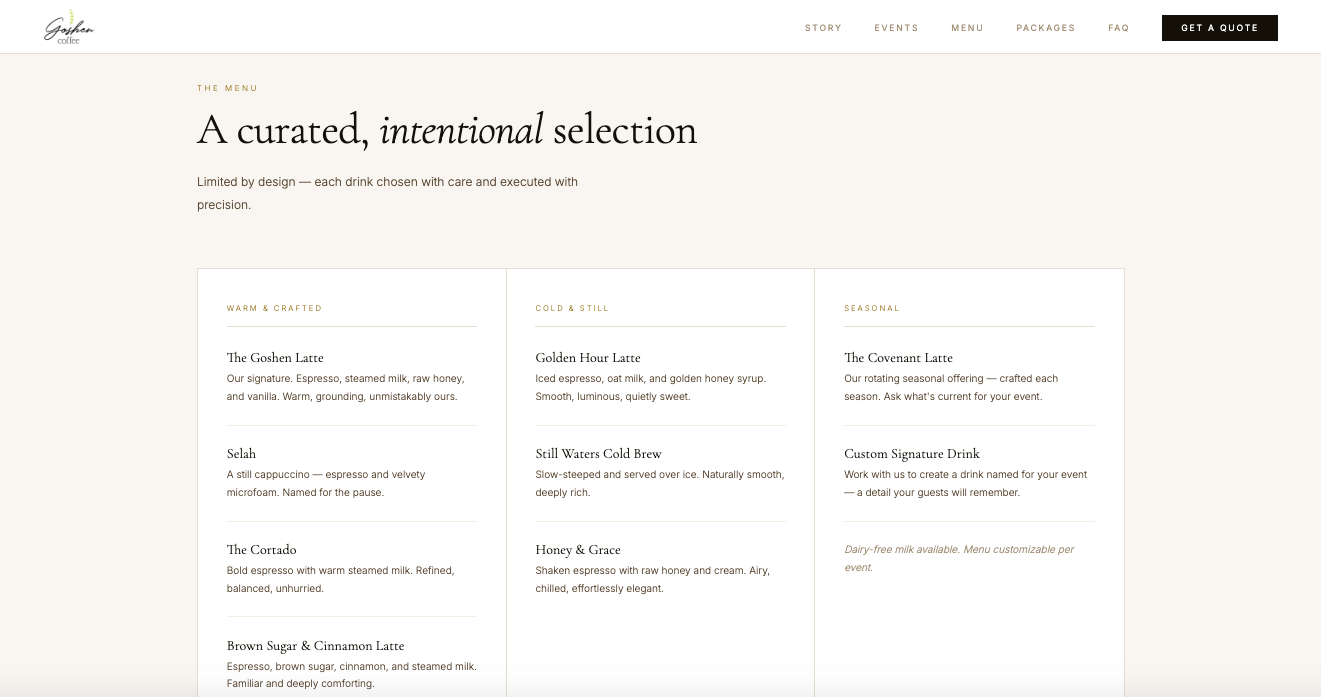Viewport: 1321px width, 697px height.
Task: Click the 'Our rotating seasonal offering' description
Action: pyautogui.click(x=951, y=388)
